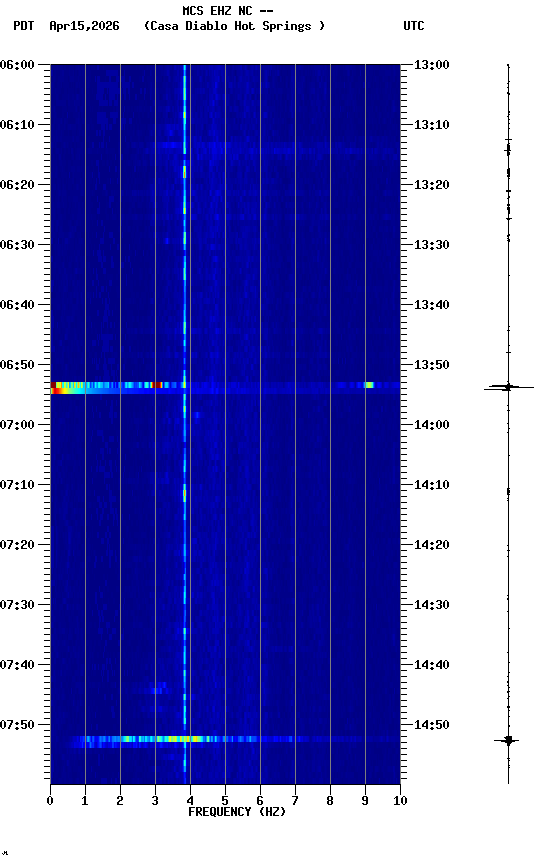Click the '07:50' PDT time label
The height and width of the screenshot is (864, 552).
point(17,725)
